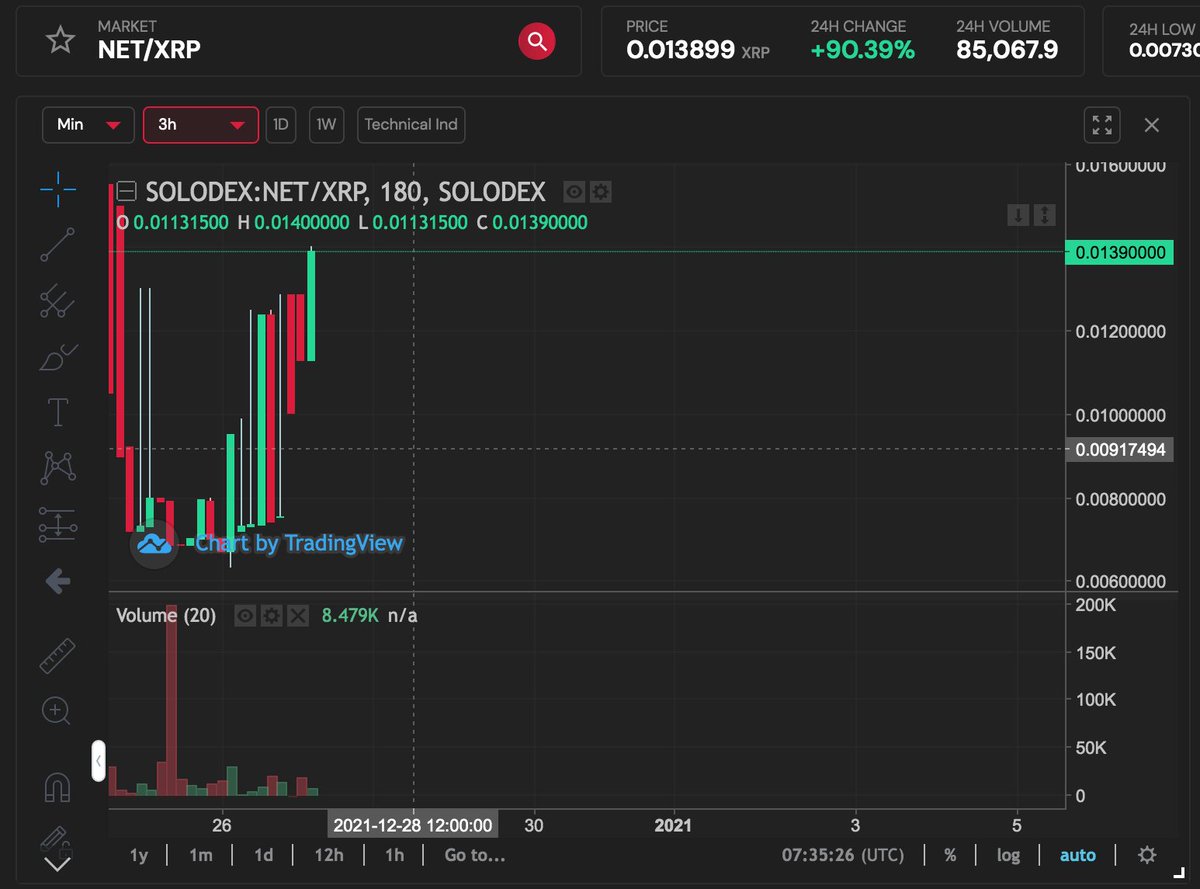Click the 8.479K volume value
Image resolution: width=1200 pixels, height=889 pixels.
pyautogui.click(x=350, y=616)
